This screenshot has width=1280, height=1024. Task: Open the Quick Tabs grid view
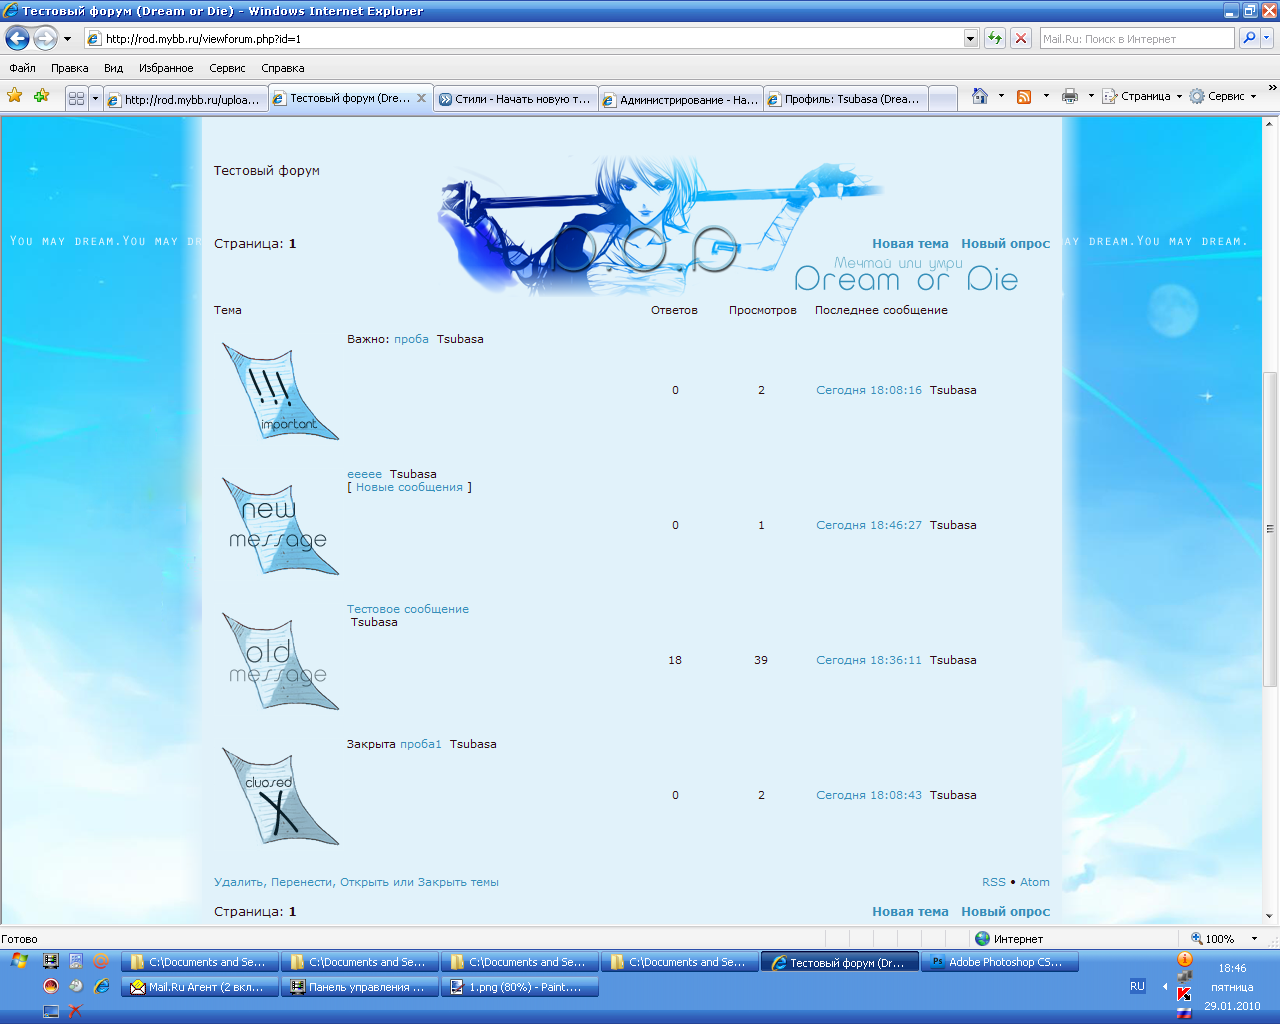[x=76, y=99]
